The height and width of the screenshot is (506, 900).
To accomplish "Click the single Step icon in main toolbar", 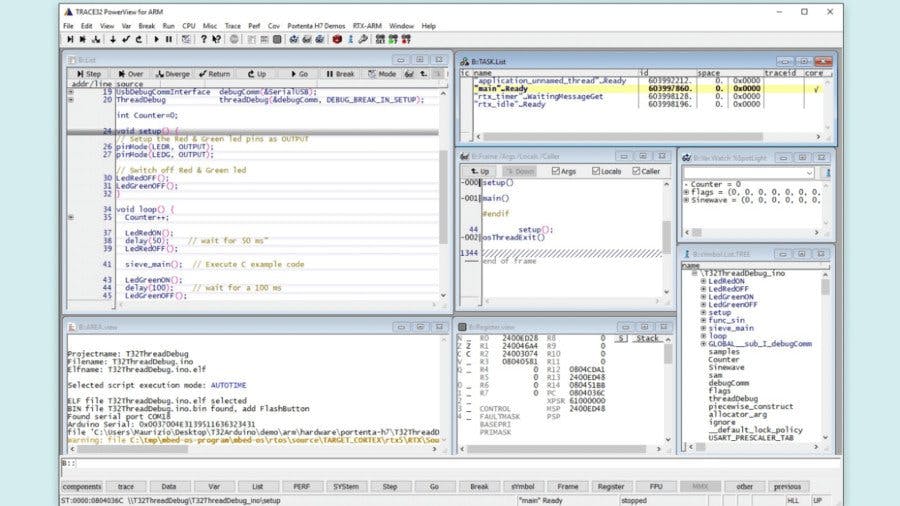I will point(70,40).
